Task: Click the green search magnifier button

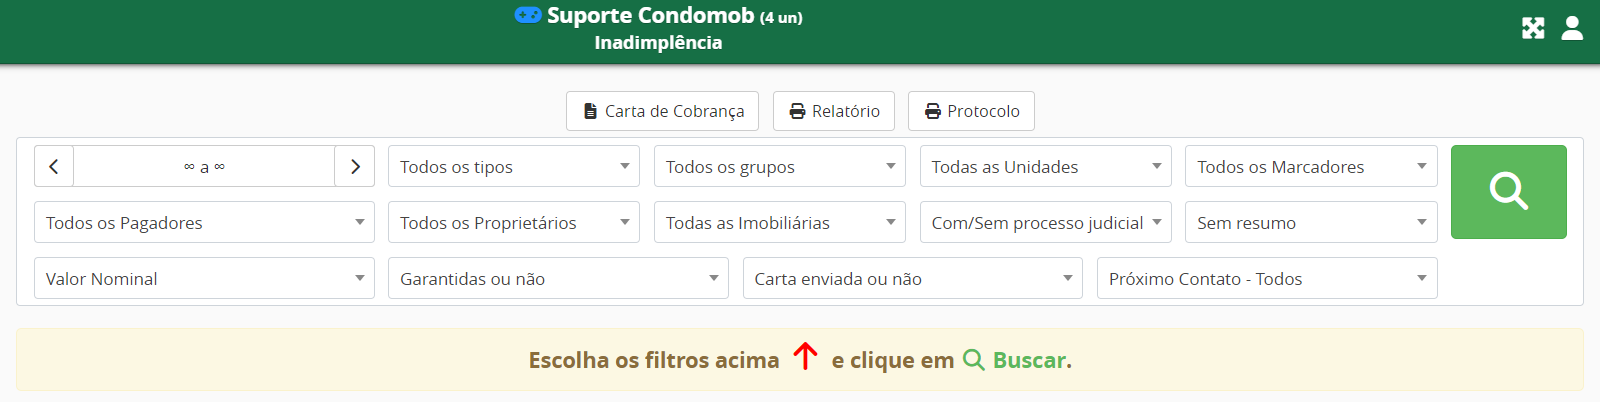Action: coord(1508,192)
